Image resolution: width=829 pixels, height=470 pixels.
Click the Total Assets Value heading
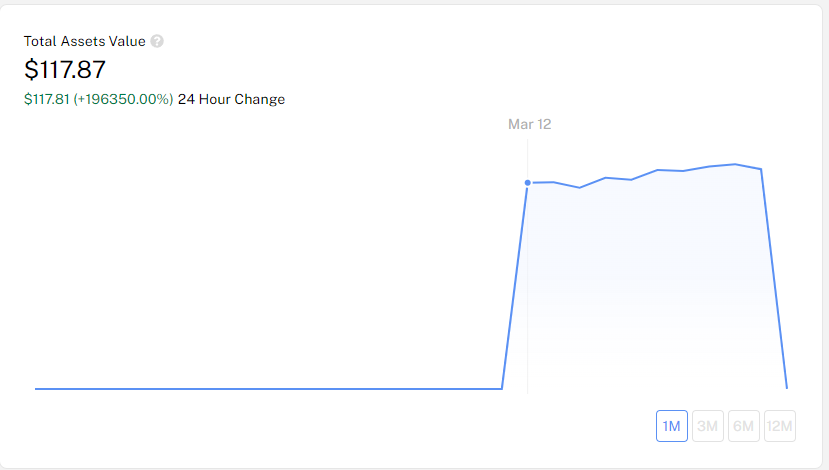point(85,41)
